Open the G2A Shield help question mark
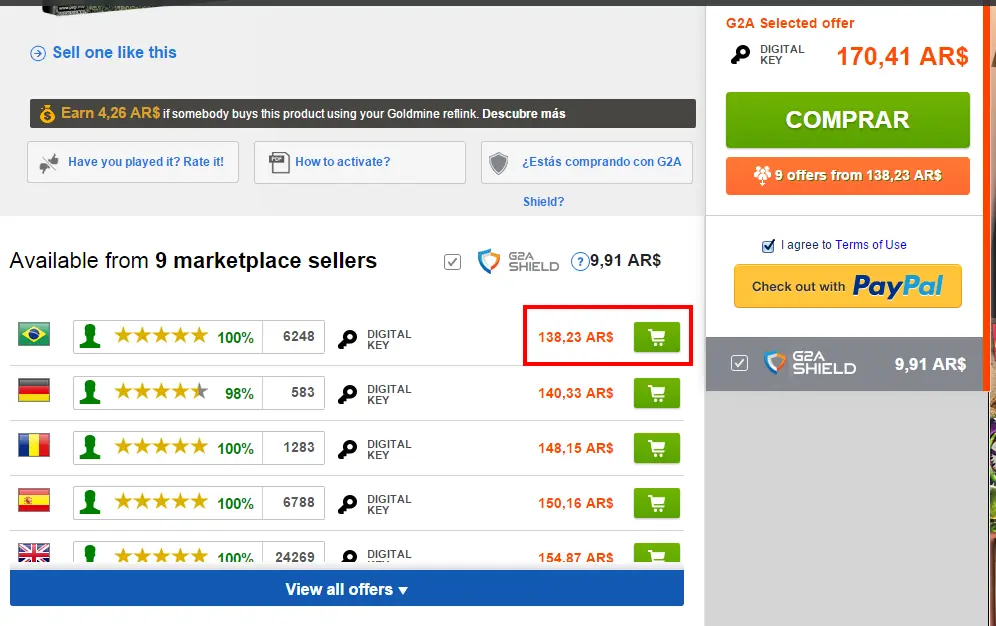This screenshot has height=626, width=996. (579, 262)
